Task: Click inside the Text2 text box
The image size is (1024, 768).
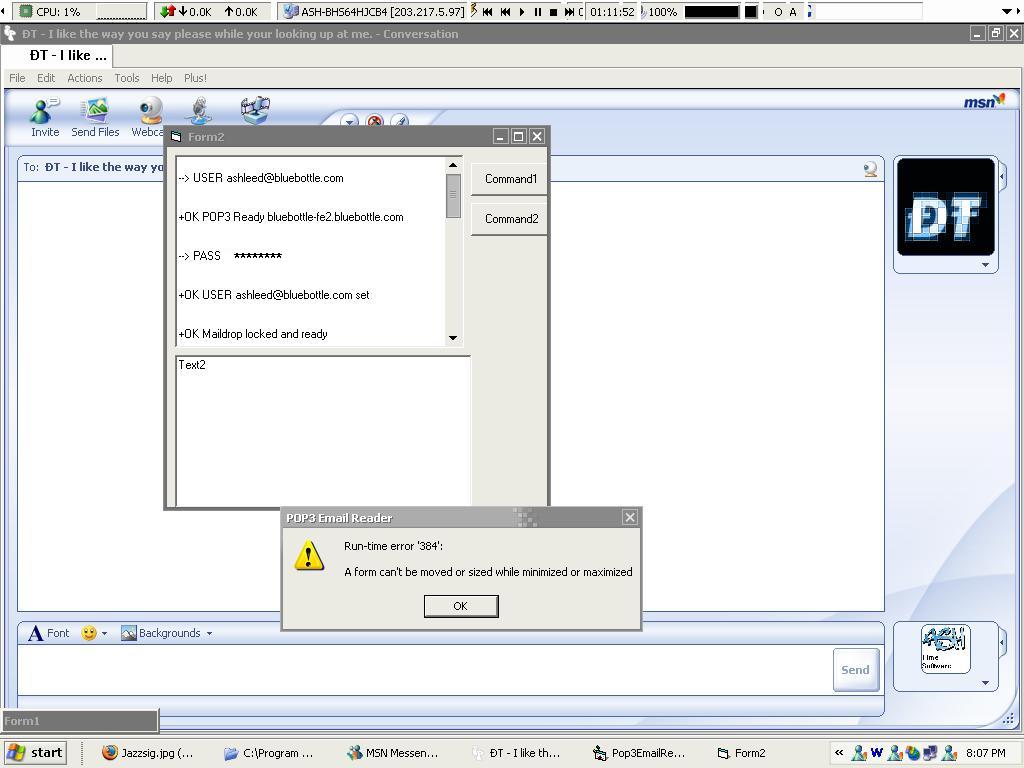Action: 322,430
